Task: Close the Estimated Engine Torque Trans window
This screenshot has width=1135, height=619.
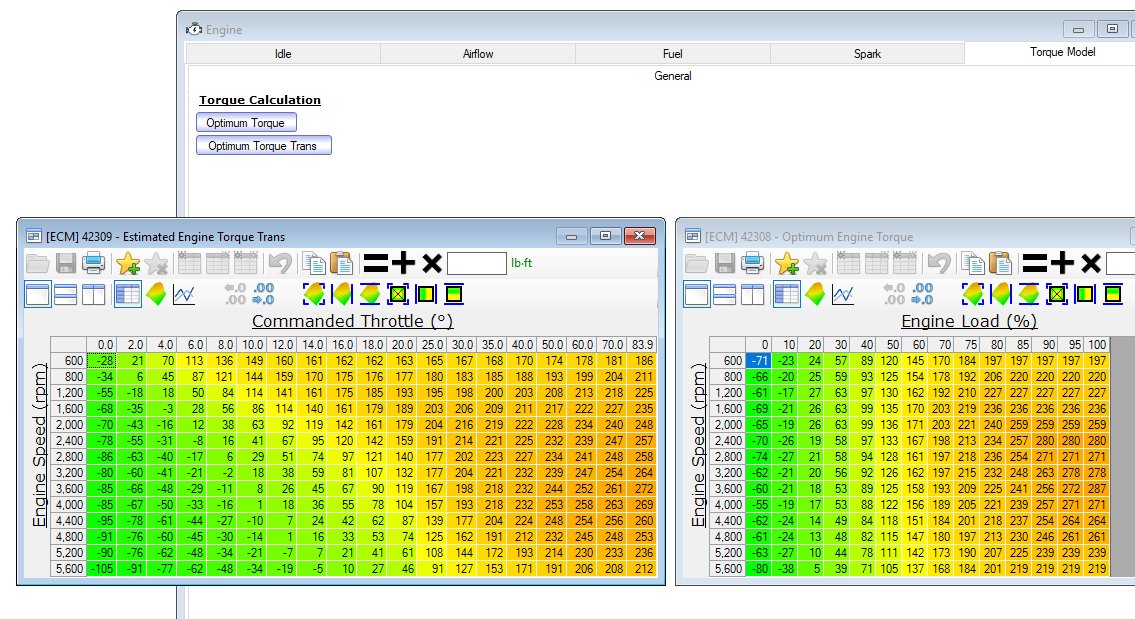Action: click(x=640, y=236)
